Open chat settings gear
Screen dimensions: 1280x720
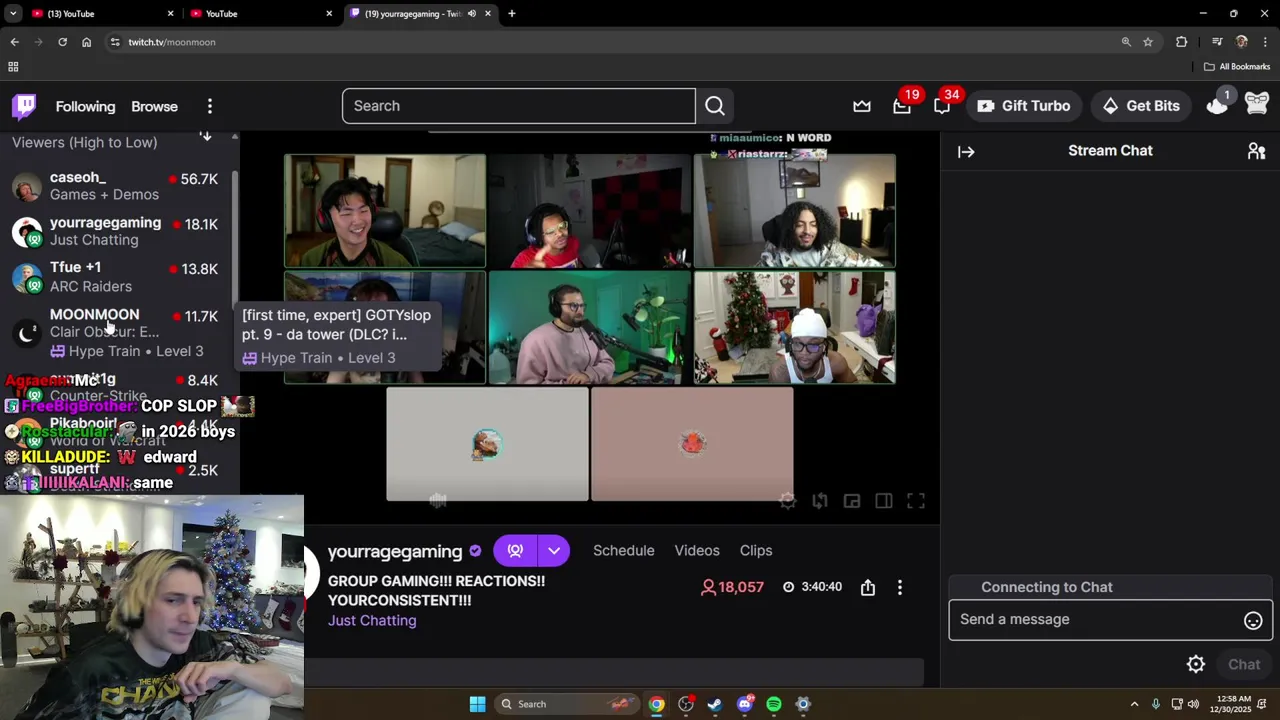pyautogui.click(x=1196, y=664)
